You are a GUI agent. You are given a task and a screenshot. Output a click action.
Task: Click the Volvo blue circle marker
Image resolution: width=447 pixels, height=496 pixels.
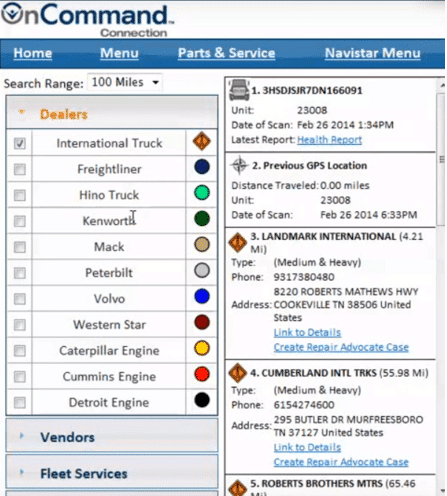tap(202, 296)
